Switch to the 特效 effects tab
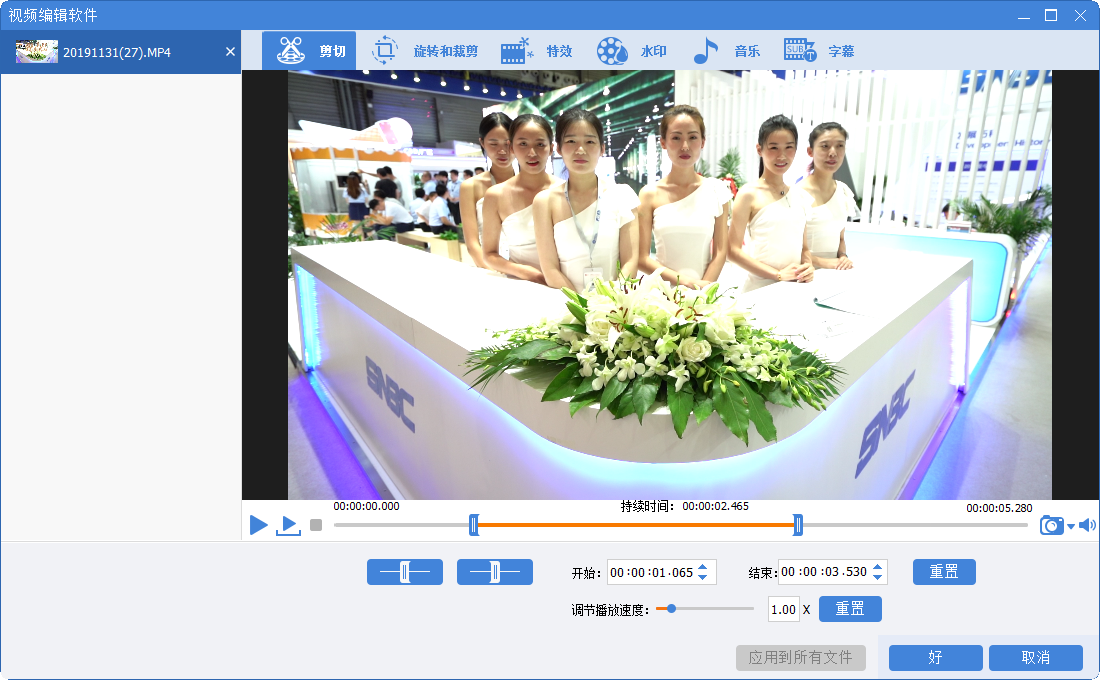The height and width of the screenshot is (680, 1100). [x=536, y=51]
